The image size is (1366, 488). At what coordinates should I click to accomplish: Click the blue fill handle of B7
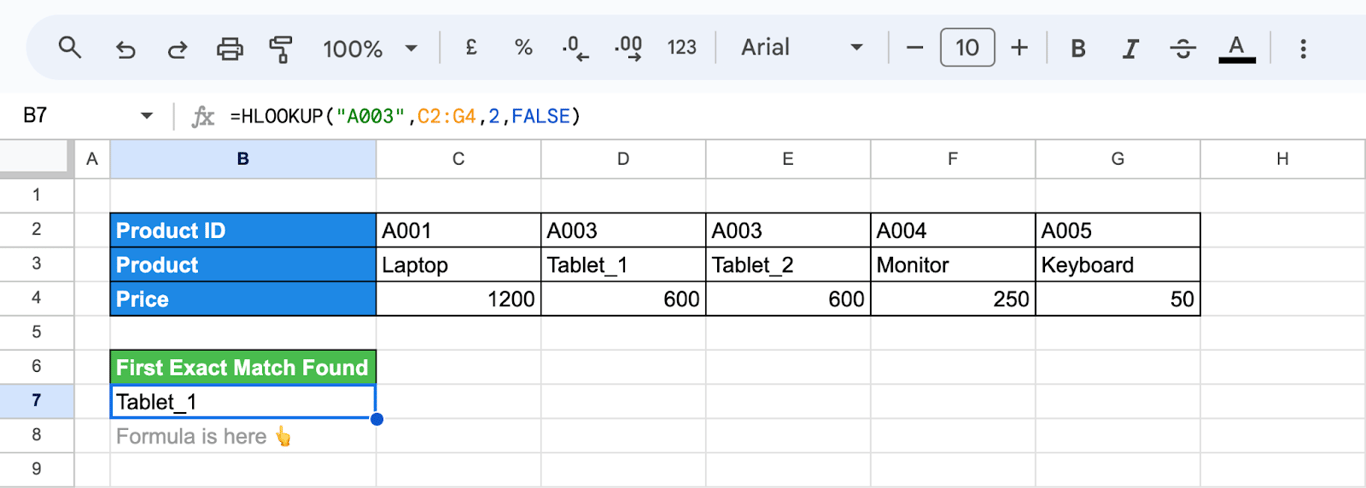point(376,418)
